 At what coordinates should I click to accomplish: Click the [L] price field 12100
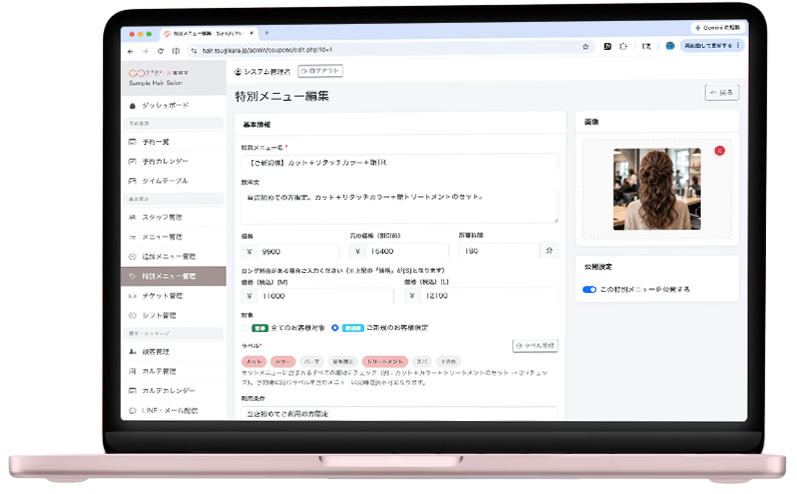click(x=488, y=295)
